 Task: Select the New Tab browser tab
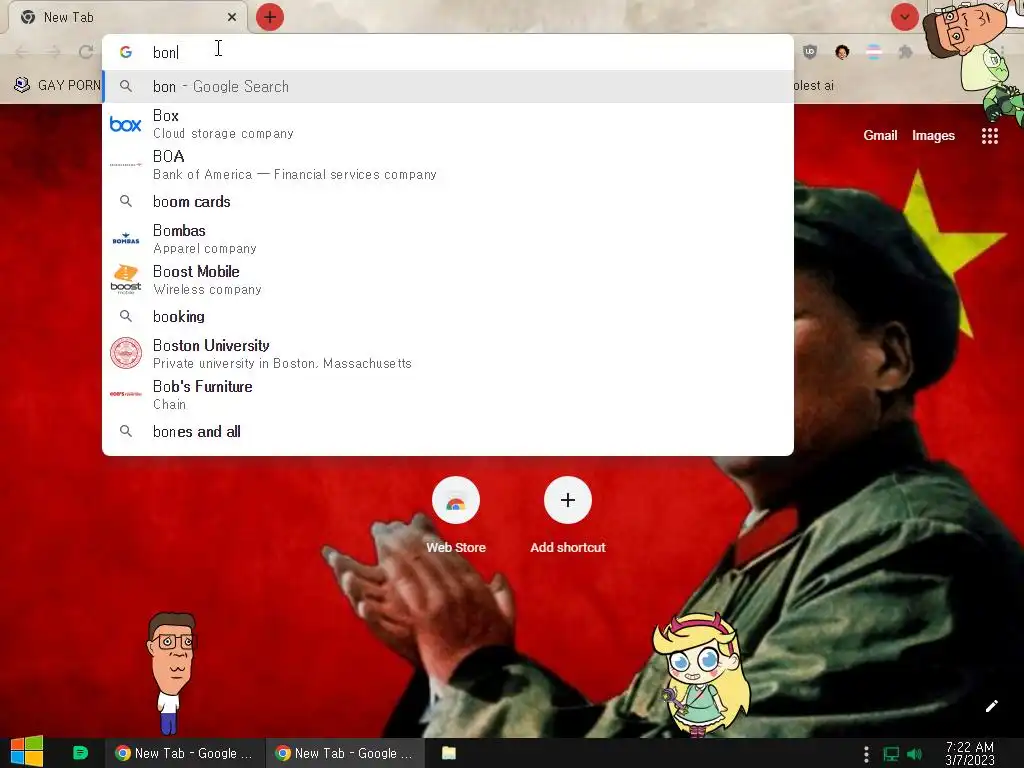(127, 17)
